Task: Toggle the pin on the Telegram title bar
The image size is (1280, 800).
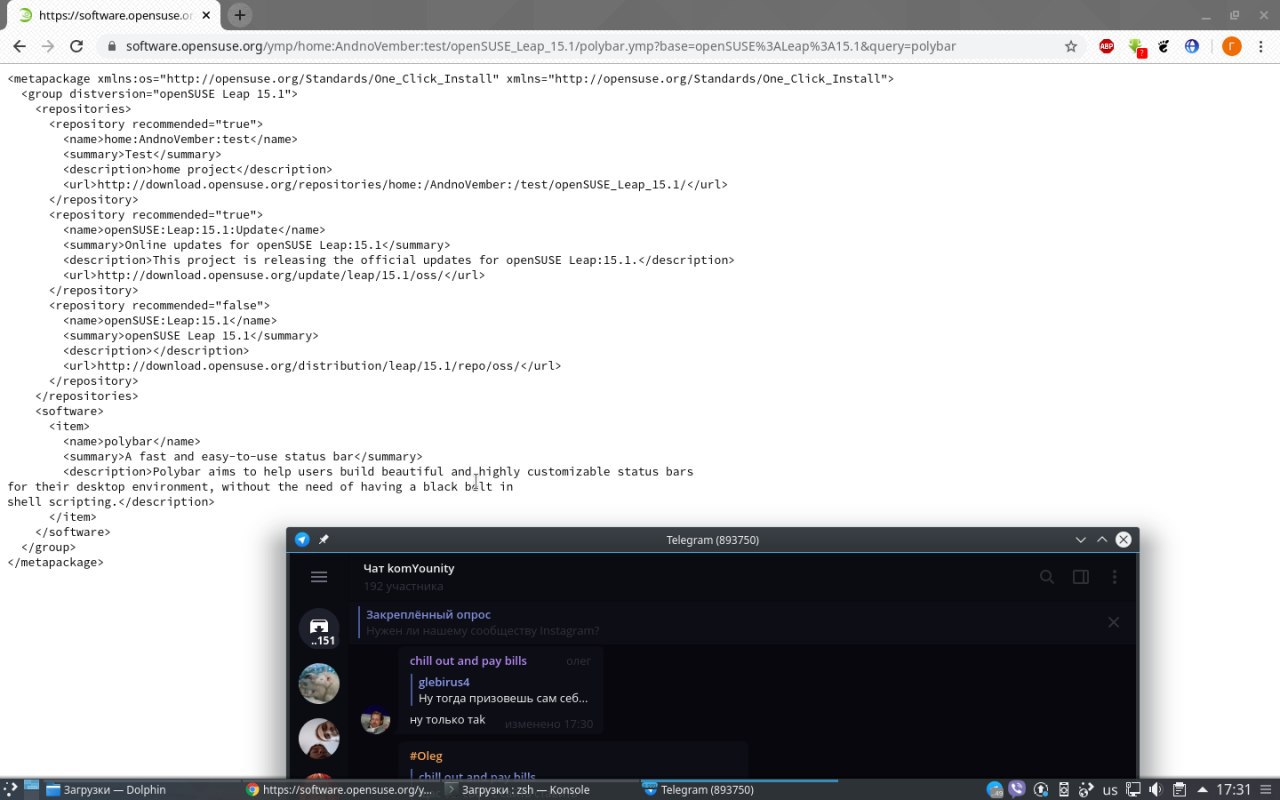Action: [x=324, y=540]
